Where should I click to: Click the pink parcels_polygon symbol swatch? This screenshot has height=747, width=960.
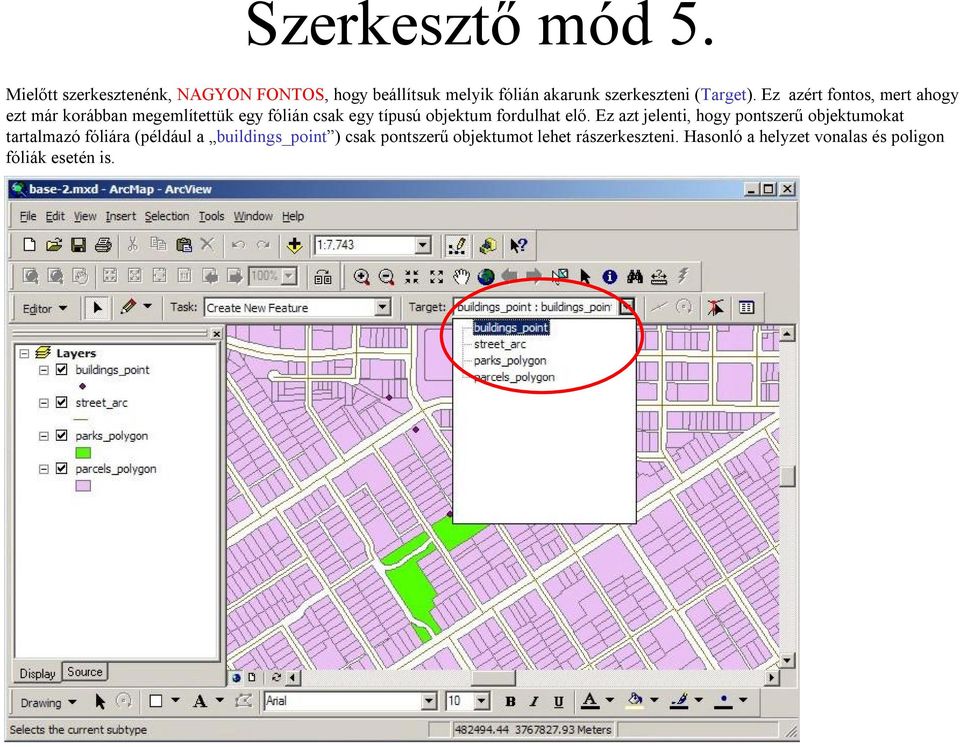[83, 486]
